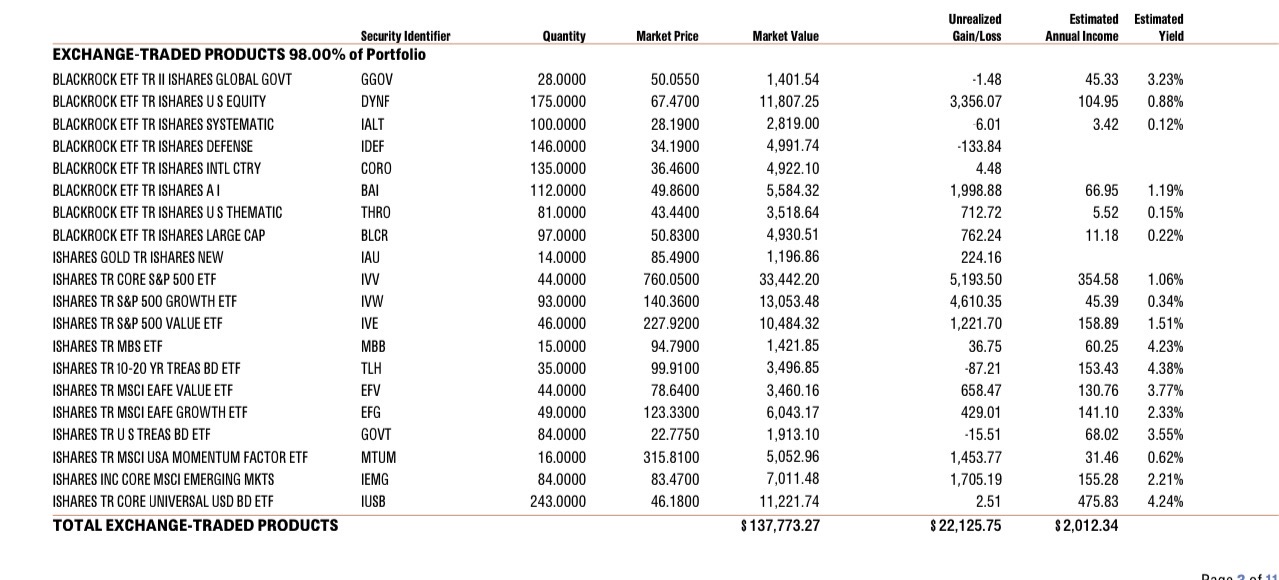The width and height of the screenshot is (1279, 580).
Task: Click the Estimated Yield column header
Action: 1158,27
